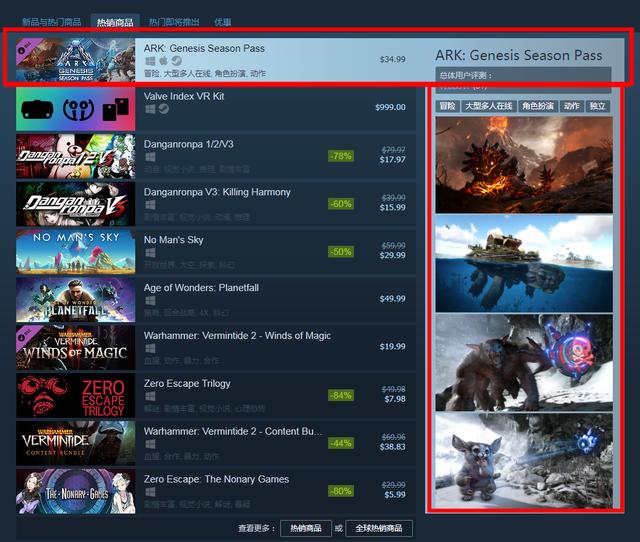Image resolution: width=640 pixels, height=542 pixels.
Task: Click the ARK: Genesis Season Pass preview heading
Action: [519, 55]
